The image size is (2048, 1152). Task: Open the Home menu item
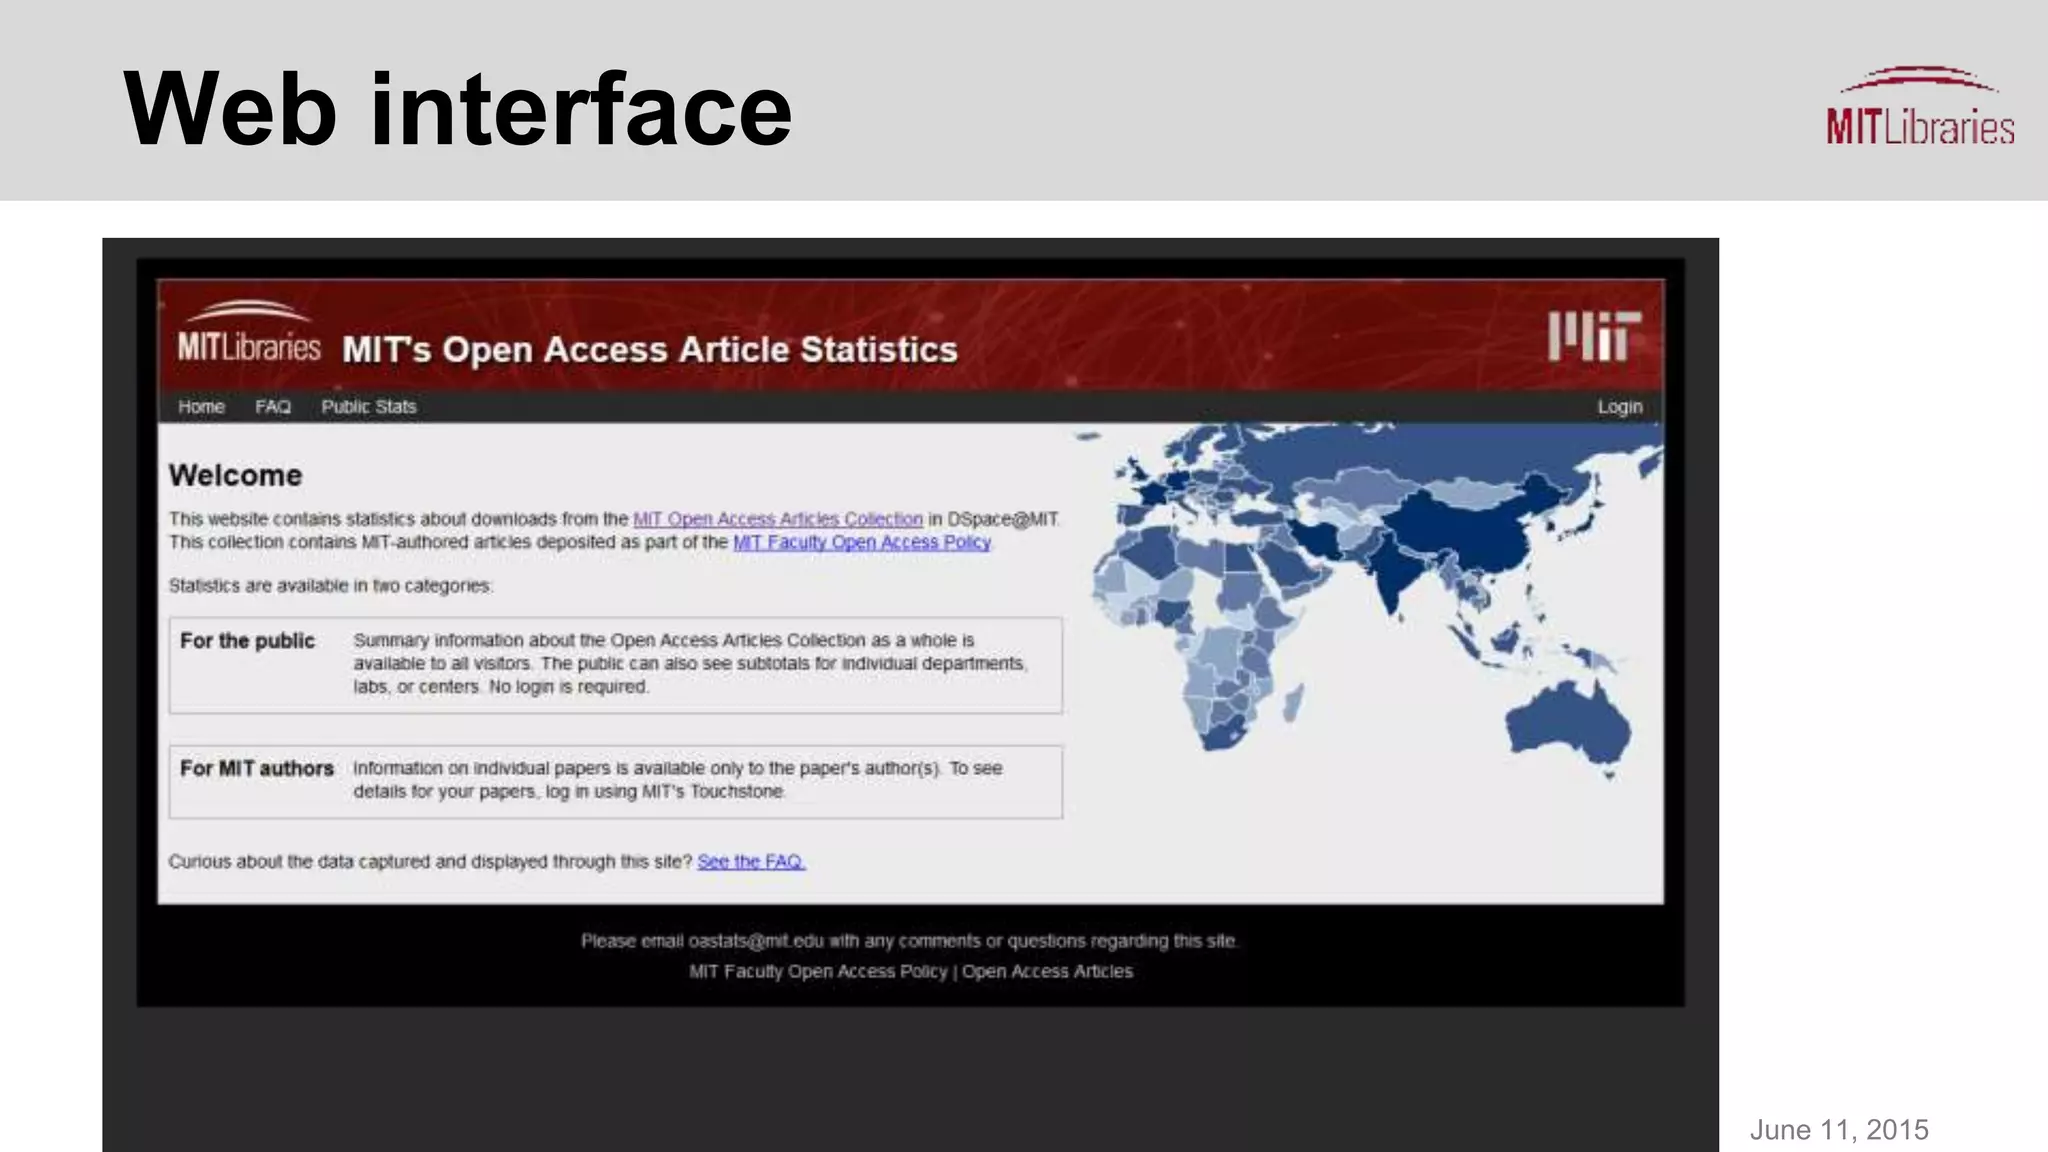[x=201, y=407]
